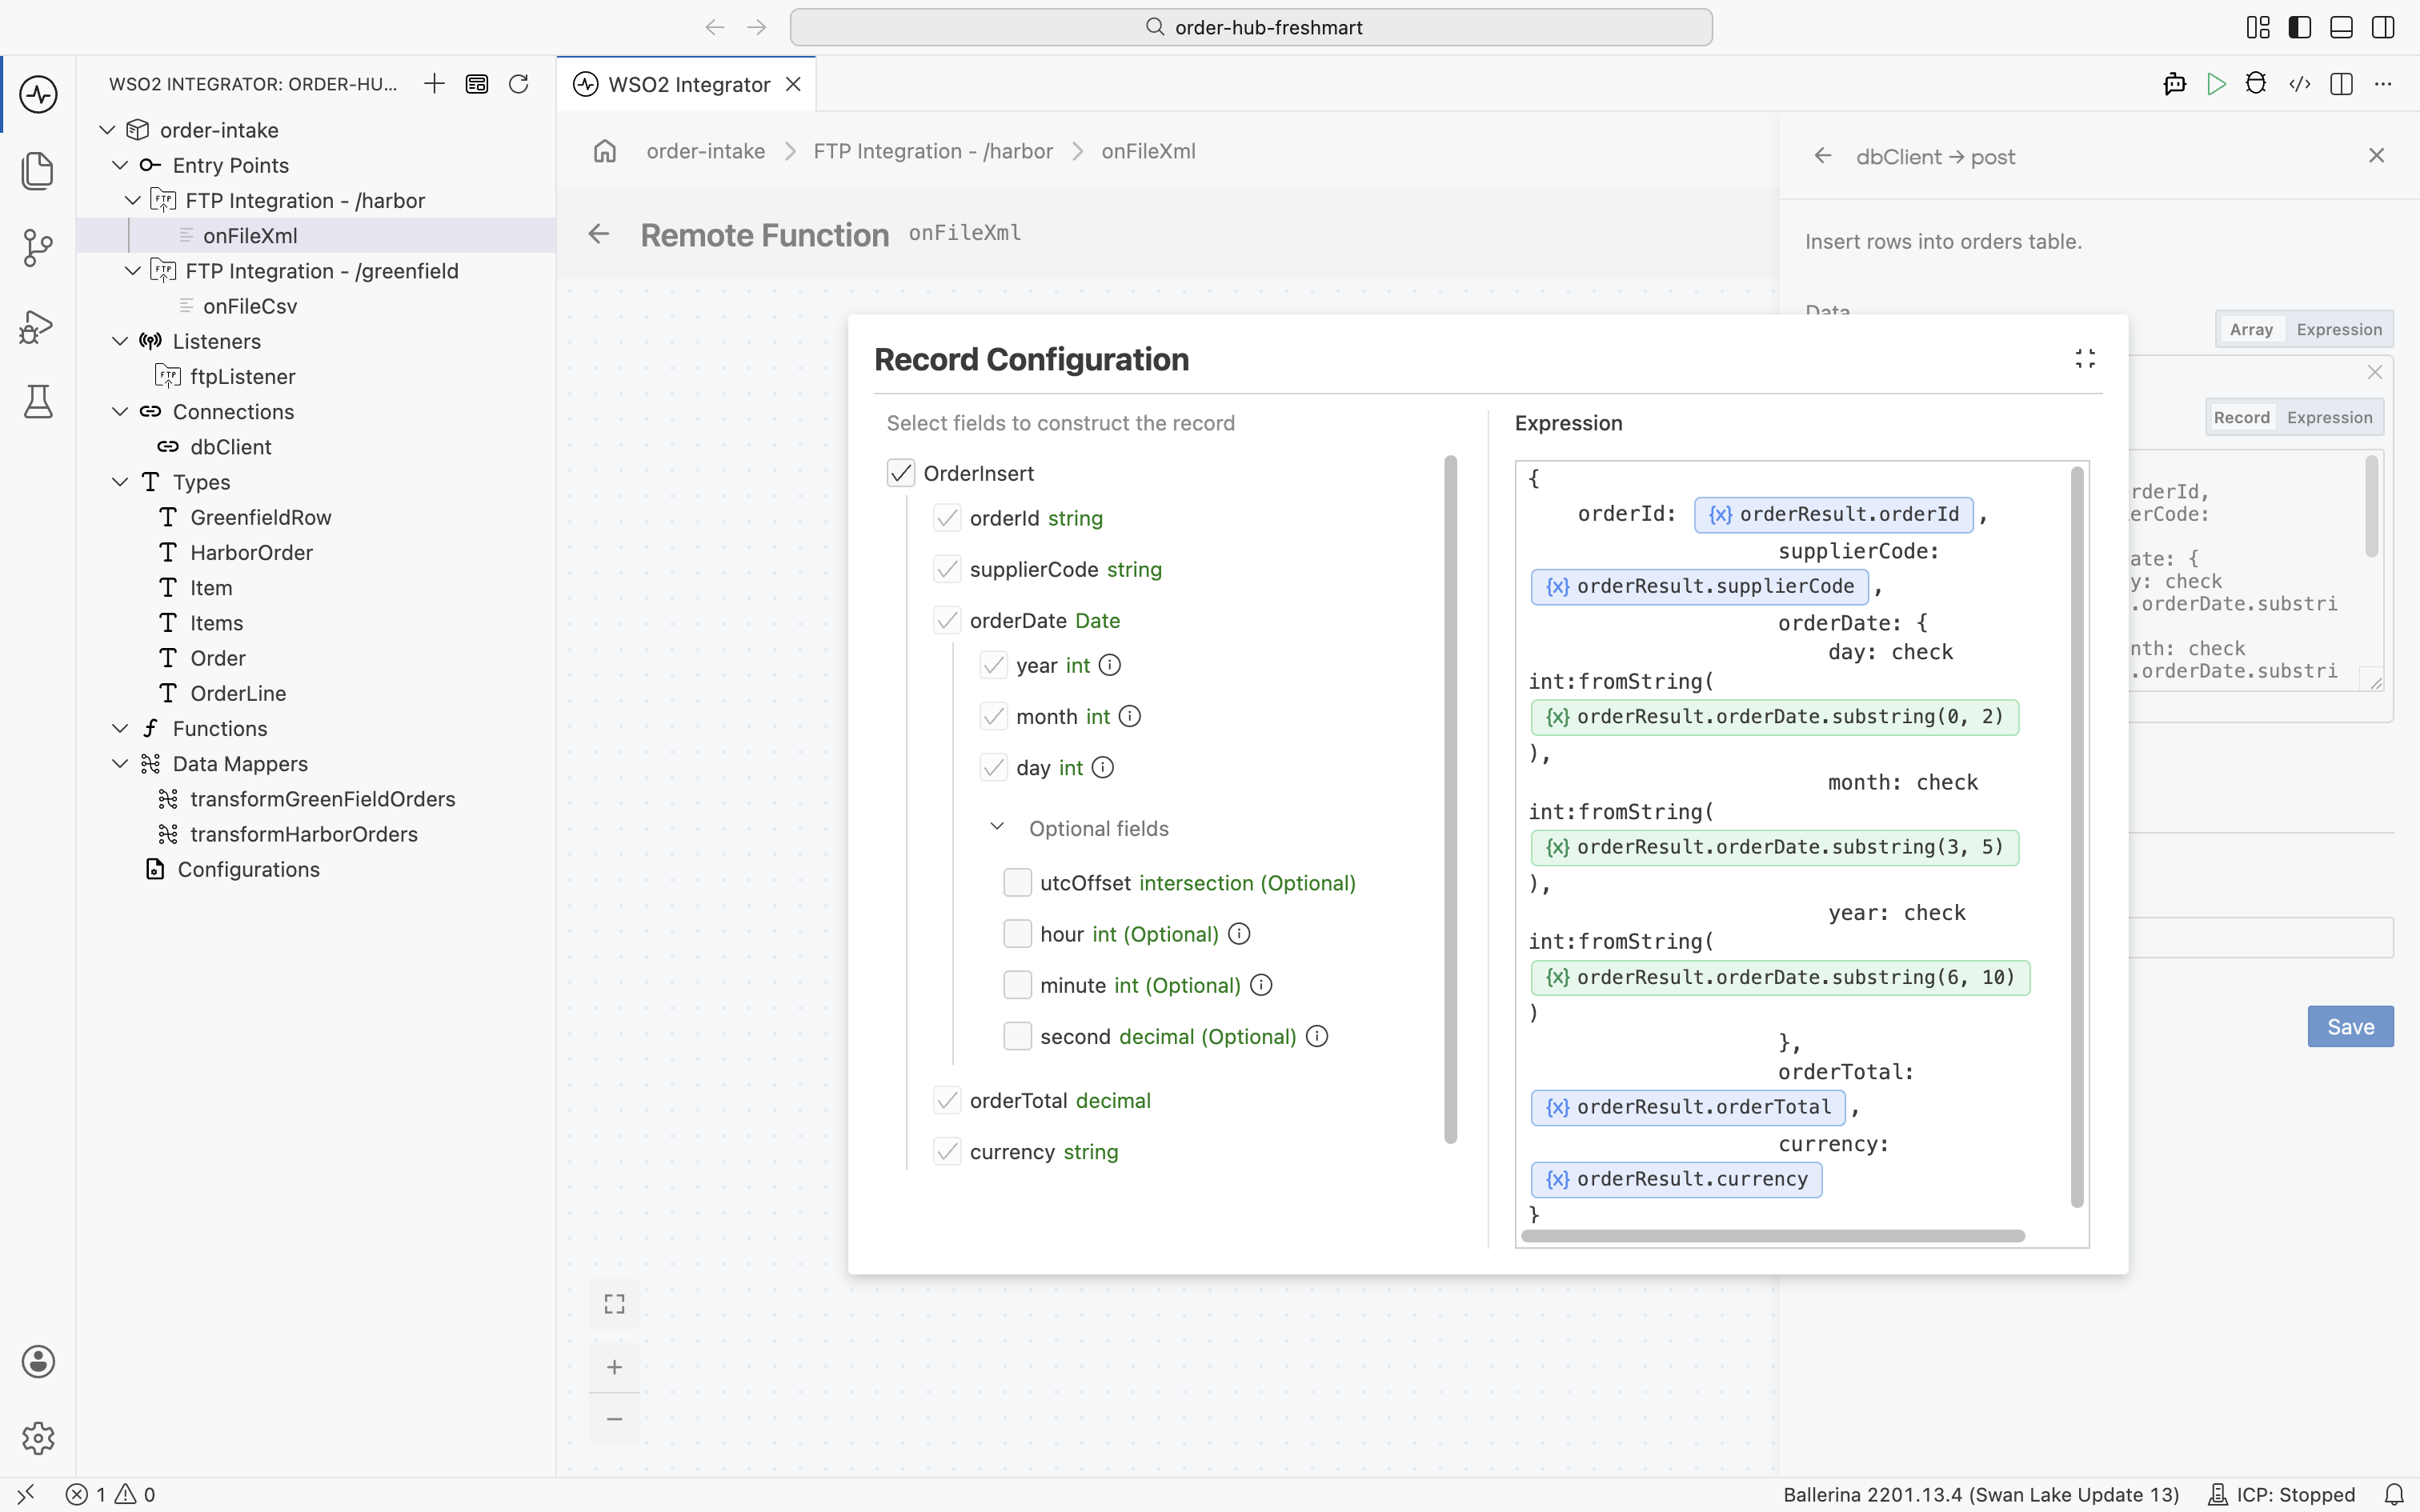
Task: Enable the hour optional field
Action: point(1017,933)
